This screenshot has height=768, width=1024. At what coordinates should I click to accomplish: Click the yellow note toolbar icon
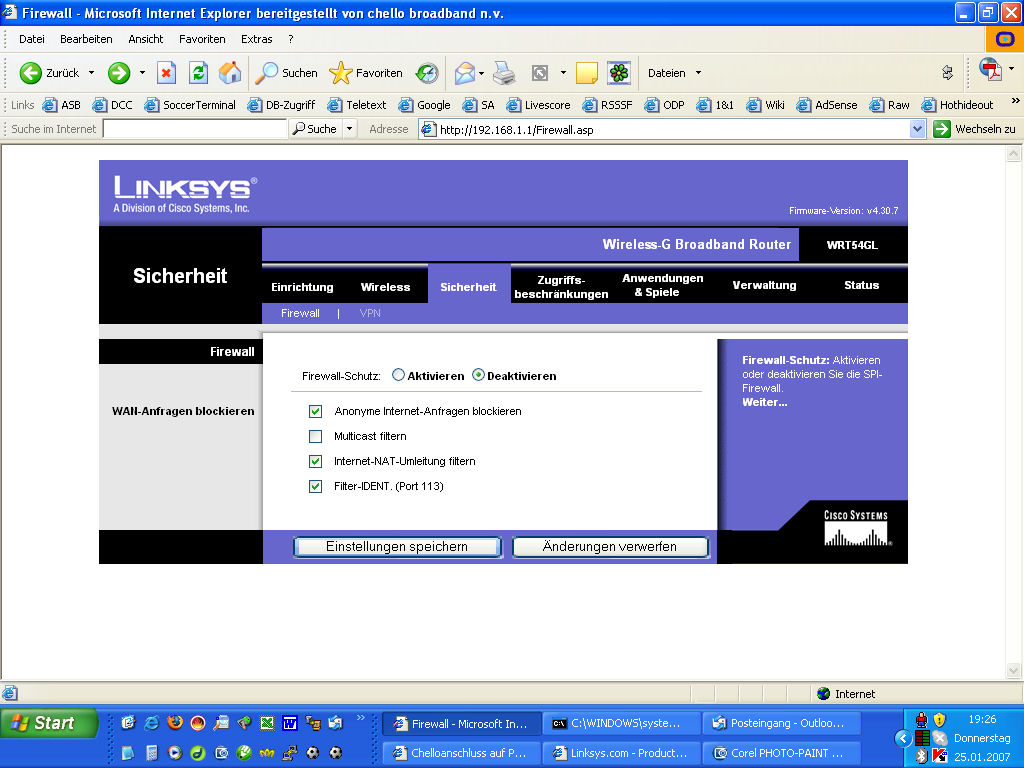(x=586, y=72)
